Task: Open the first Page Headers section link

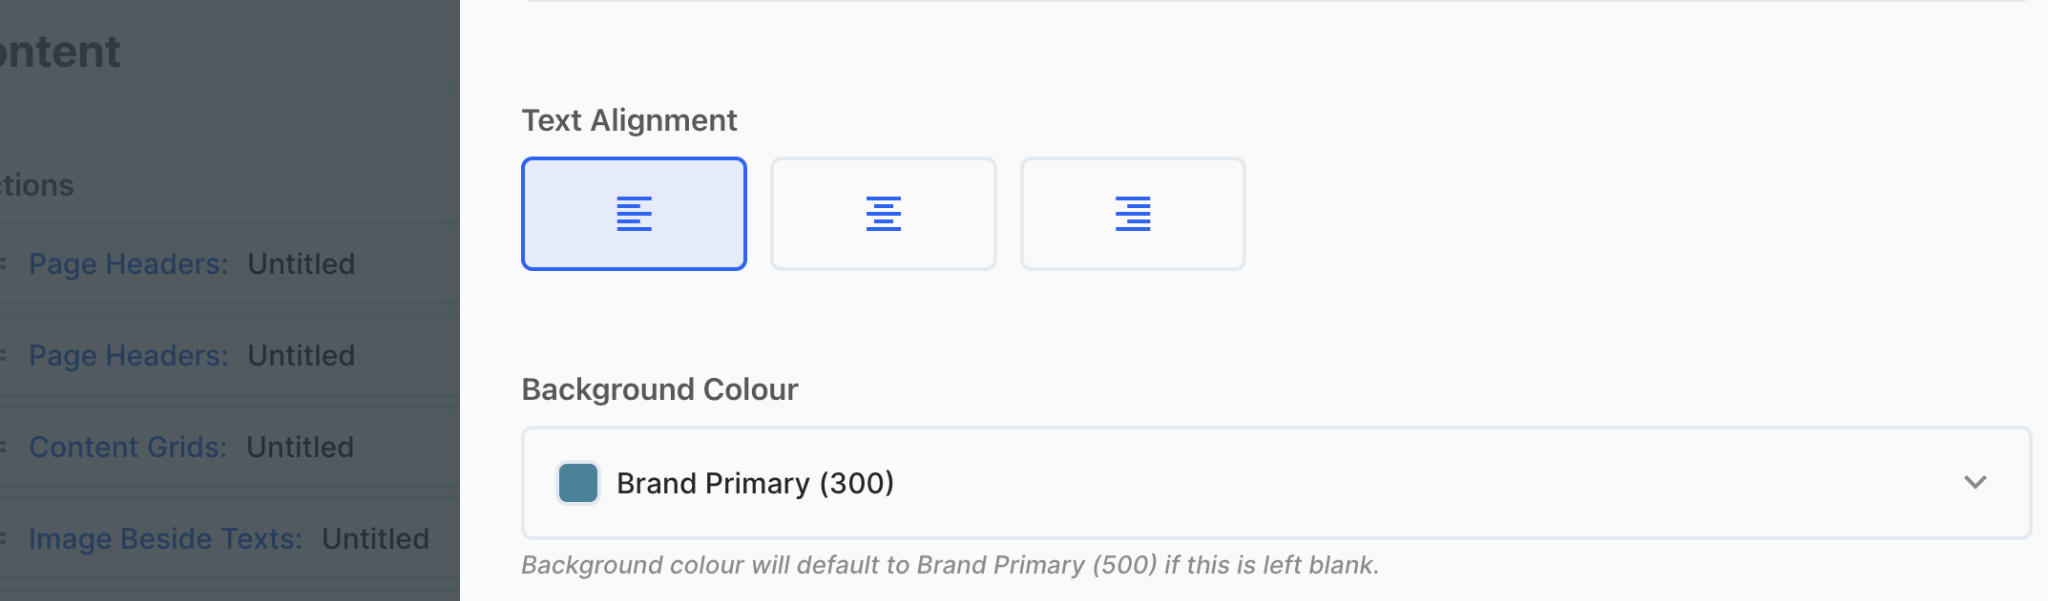Action: 128,264
